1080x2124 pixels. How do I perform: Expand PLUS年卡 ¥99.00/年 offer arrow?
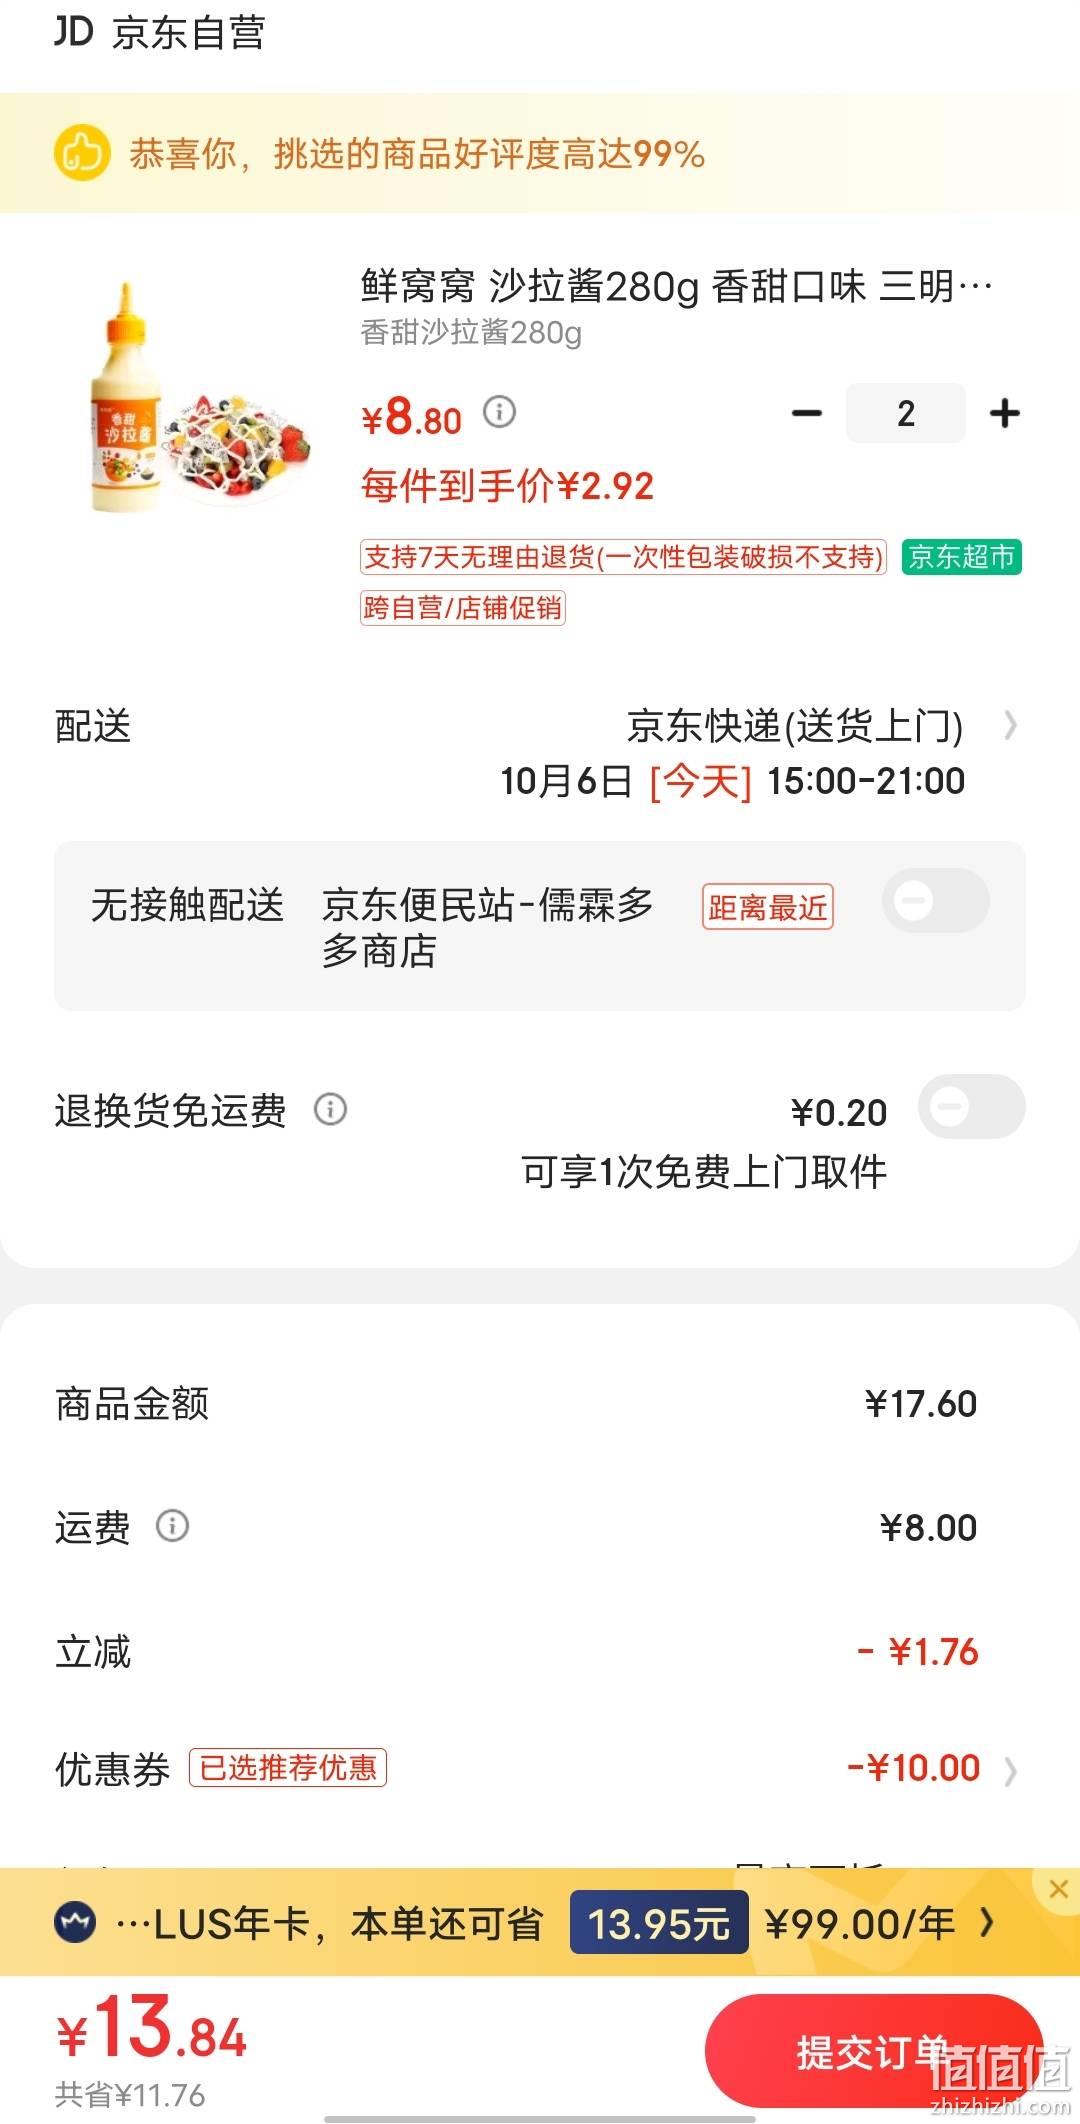tap(987, 1922)
